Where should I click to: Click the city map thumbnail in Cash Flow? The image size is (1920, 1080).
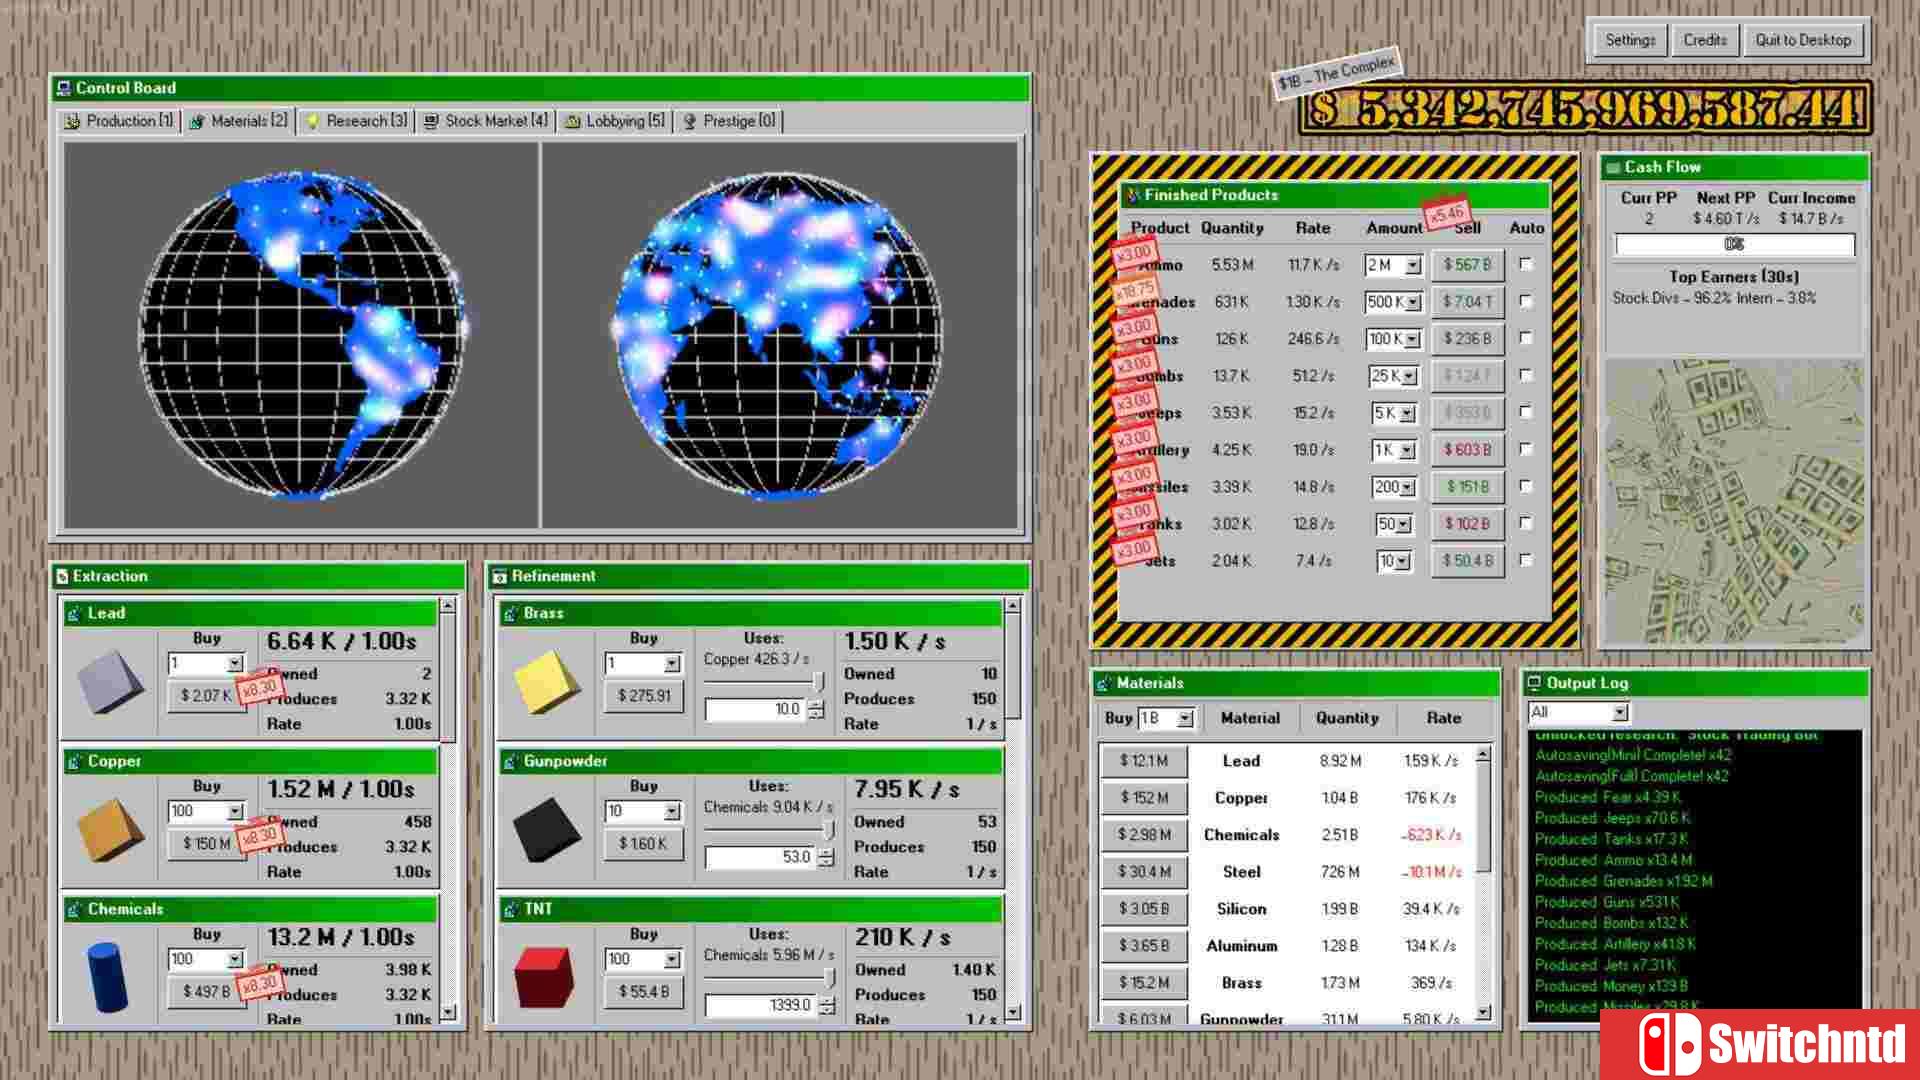1734,502
